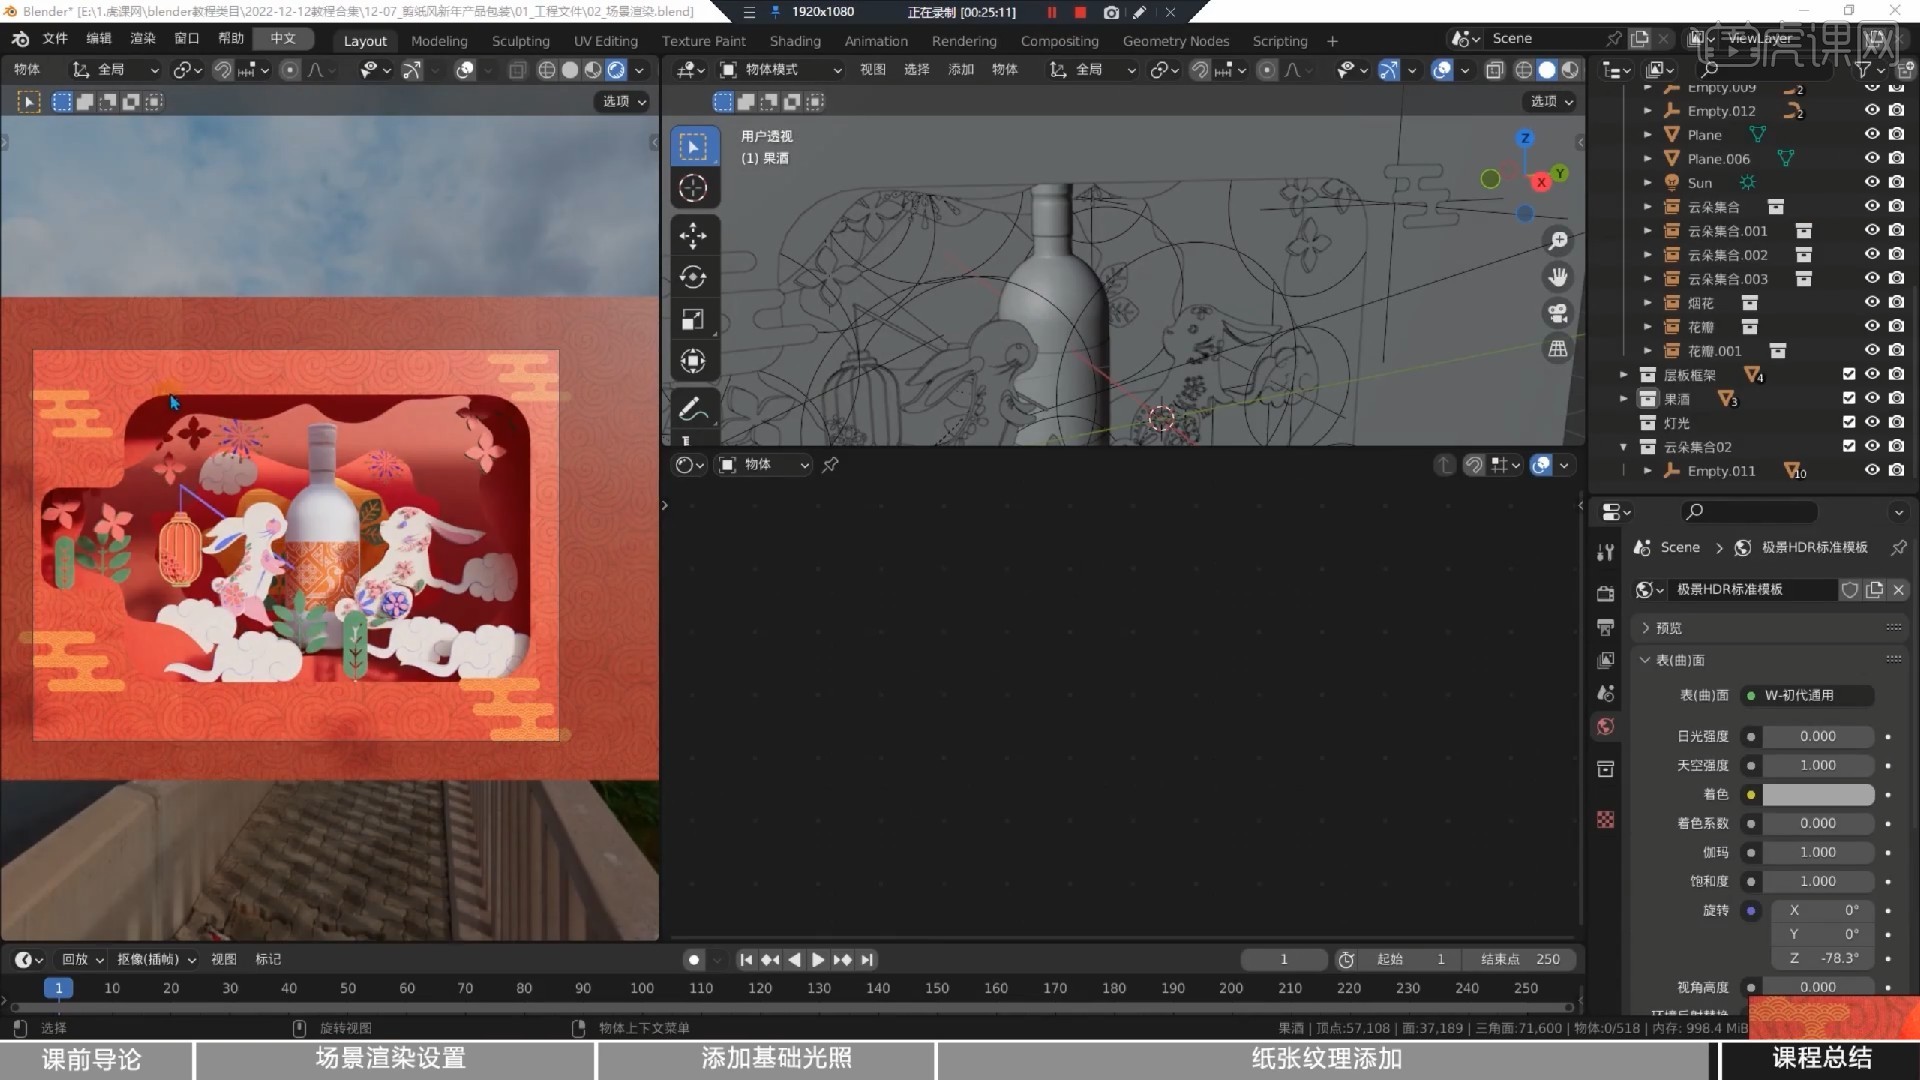Click the 结束点 250 end frame field

[1520, 959]
